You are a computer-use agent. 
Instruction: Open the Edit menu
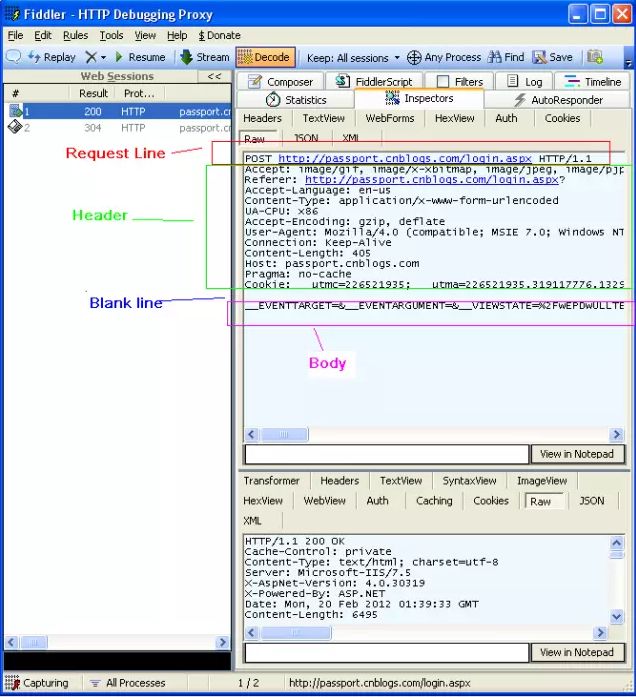pyautogui.click(x=43, y=35)
